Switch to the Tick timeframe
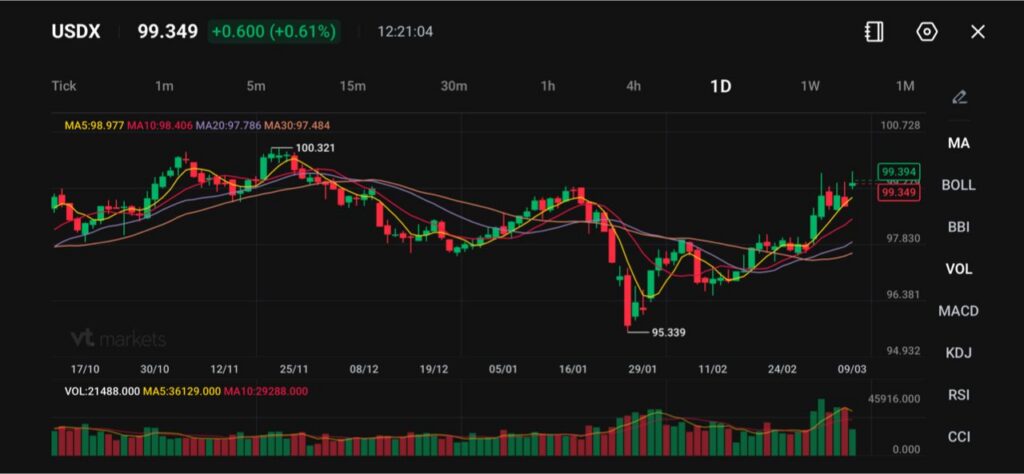Image resolution: width=1024 pixels, height=474 pixels. point(64,86)
